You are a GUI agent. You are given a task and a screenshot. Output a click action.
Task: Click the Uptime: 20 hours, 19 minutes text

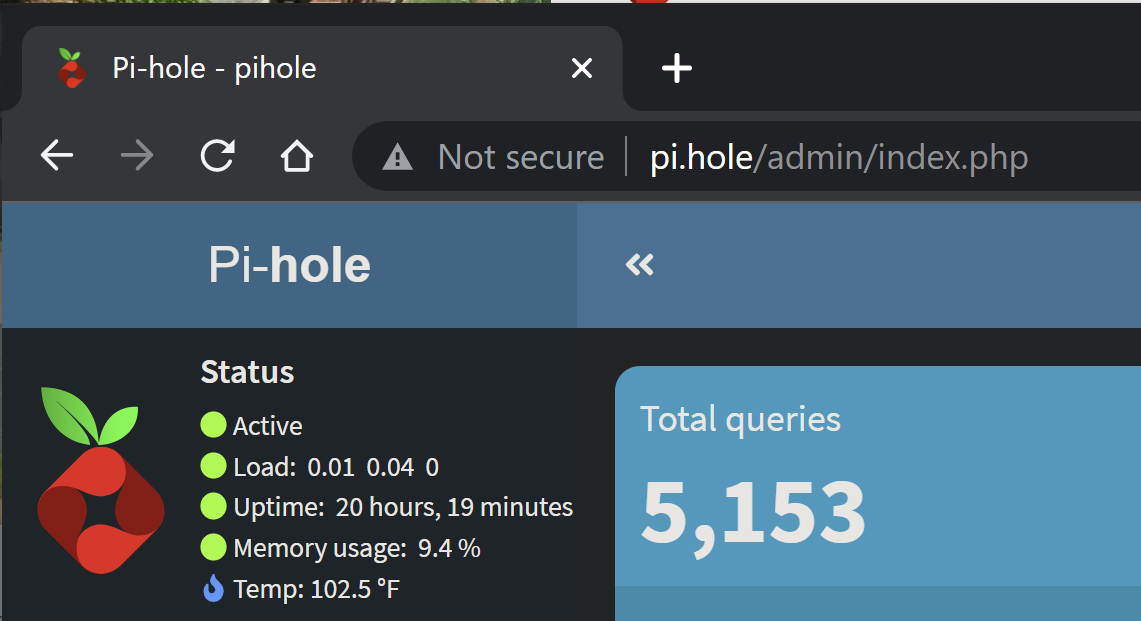(403, 507)
